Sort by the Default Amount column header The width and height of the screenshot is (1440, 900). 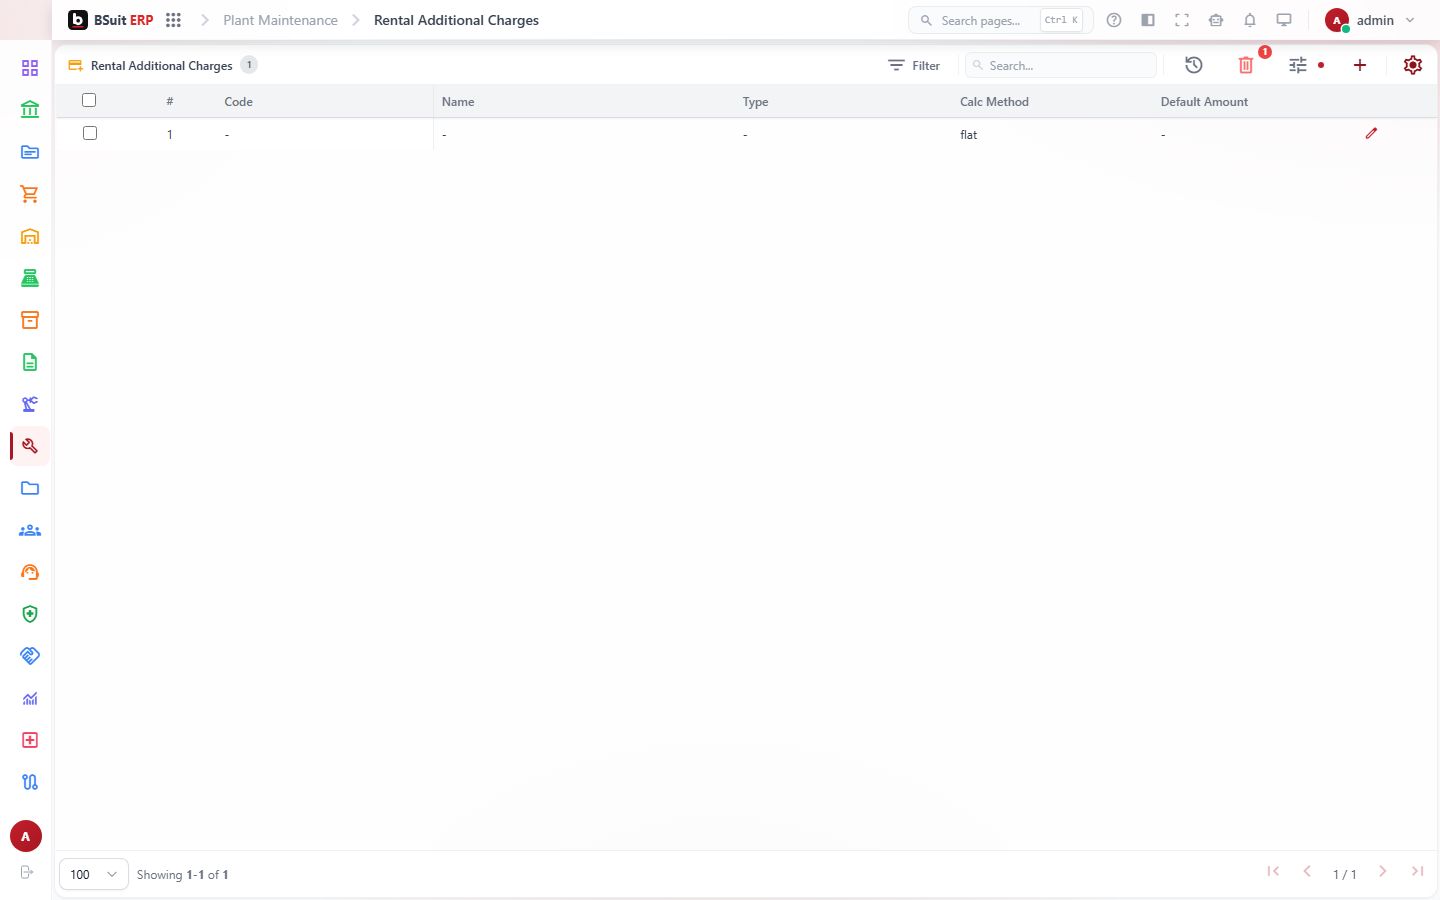tap(1204, 102)
